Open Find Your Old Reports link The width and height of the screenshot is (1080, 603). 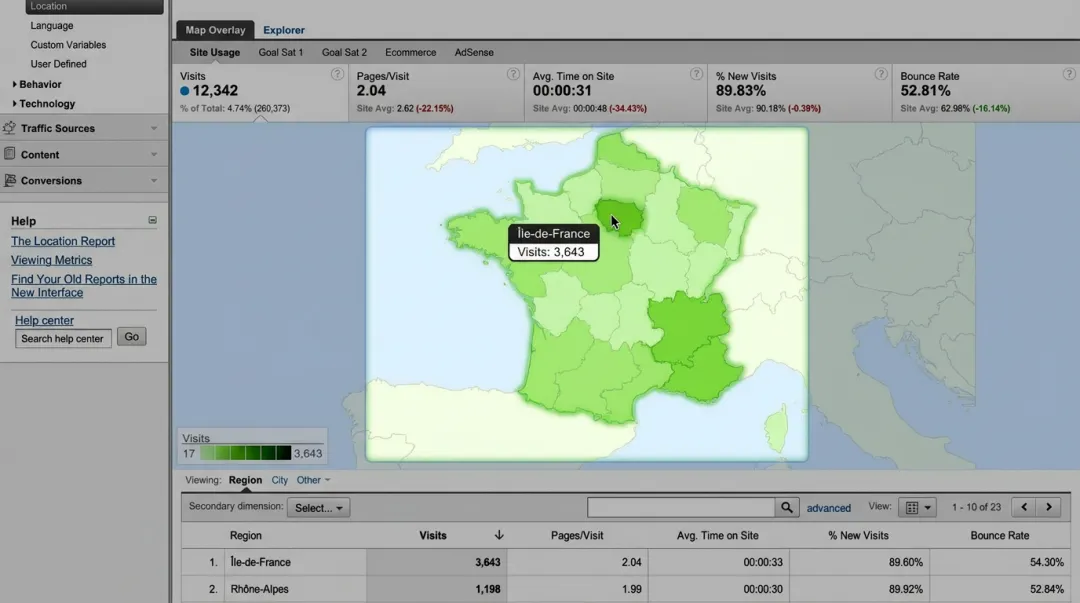(x=83, y=285)
